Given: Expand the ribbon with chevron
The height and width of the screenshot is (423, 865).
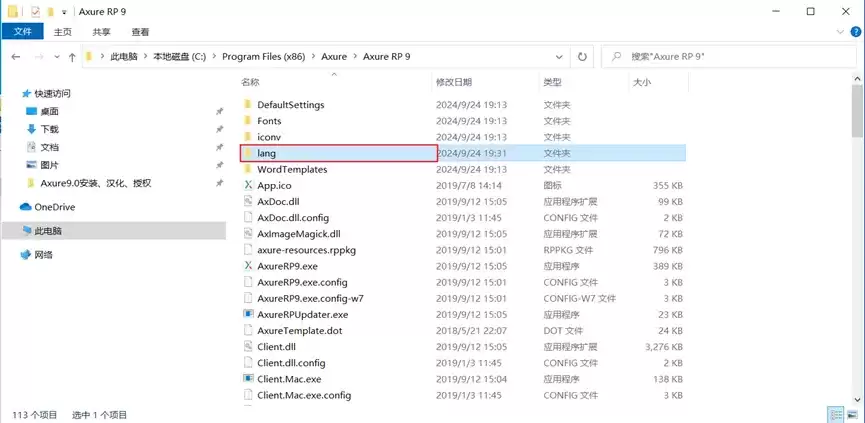Looking at the screenshot, I should (x=841, y=32).
